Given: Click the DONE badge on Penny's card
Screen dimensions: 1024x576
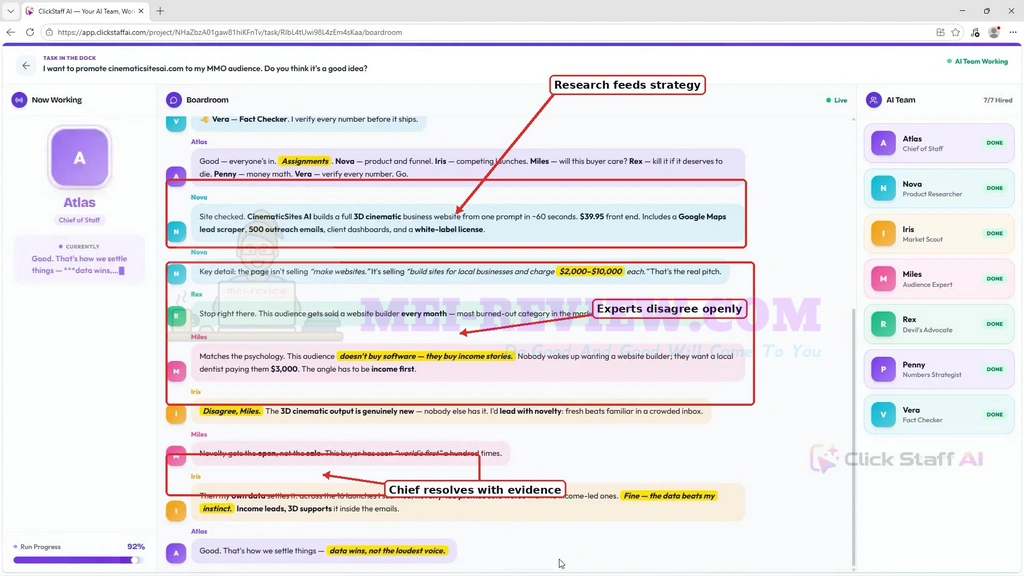Looking at the screenshot, I should tap(995, 369).
